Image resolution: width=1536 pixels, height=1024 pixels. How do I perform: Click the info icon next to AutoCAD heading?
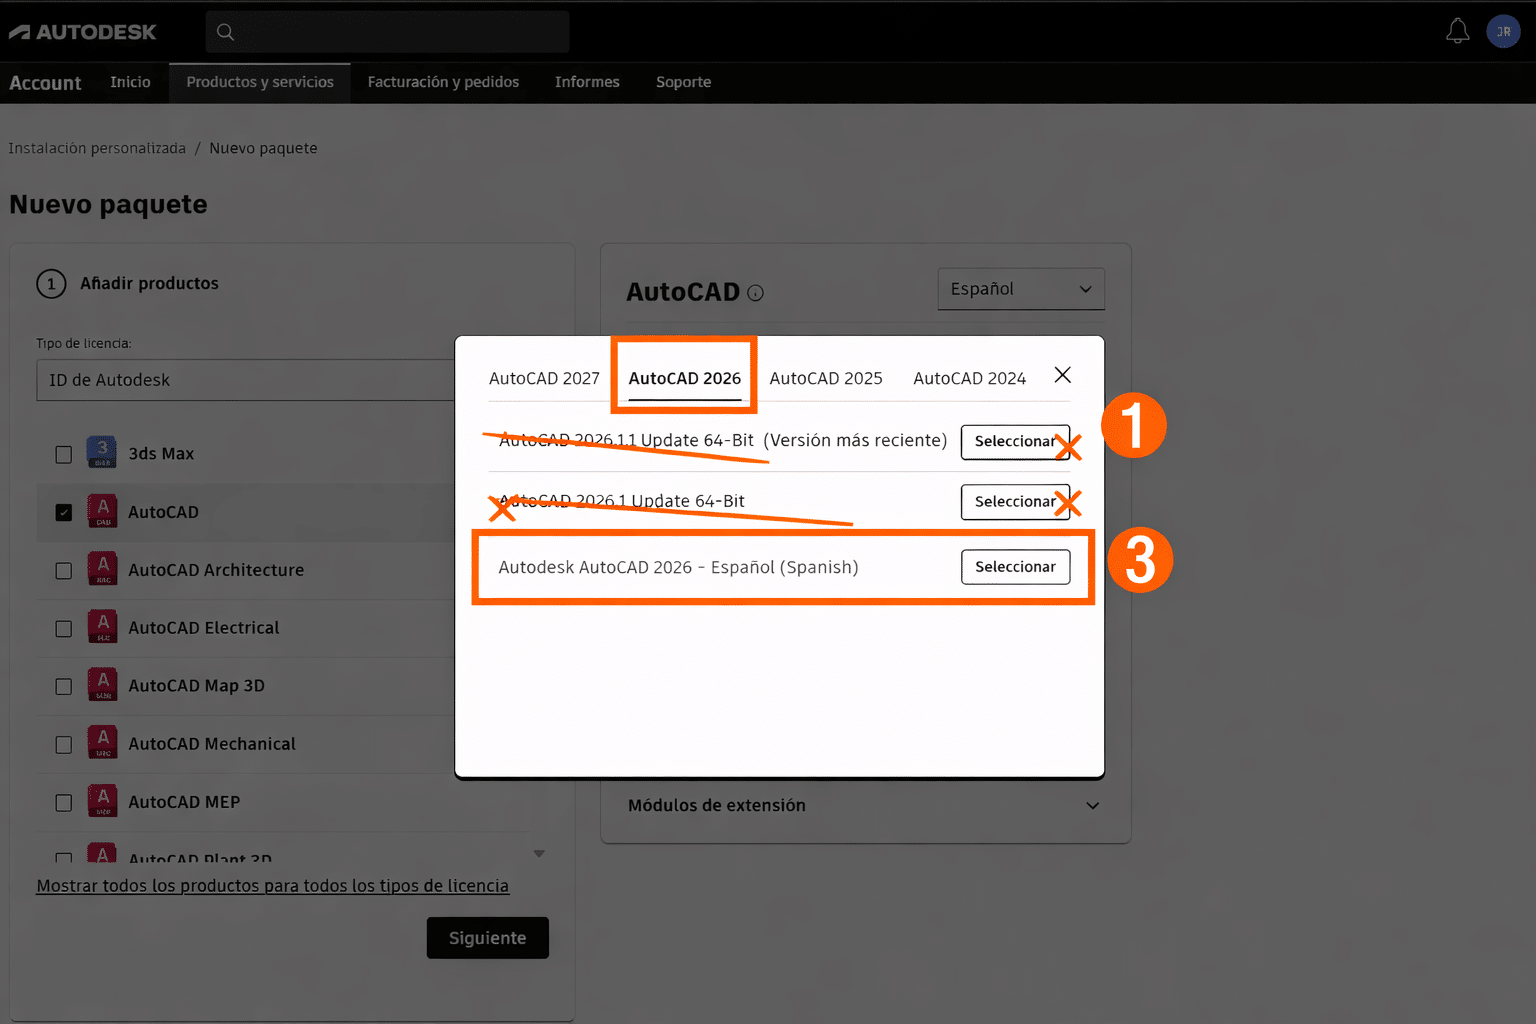[756, 292]
